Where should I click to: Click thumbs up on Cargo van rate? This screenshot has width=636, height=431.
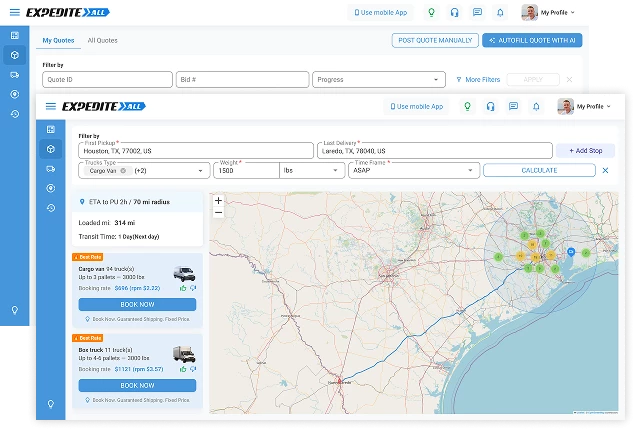(x=182, y=288)
